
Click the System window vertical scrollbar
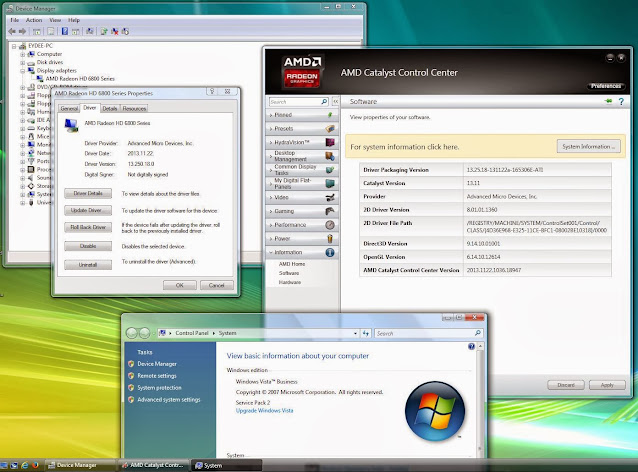480,401
